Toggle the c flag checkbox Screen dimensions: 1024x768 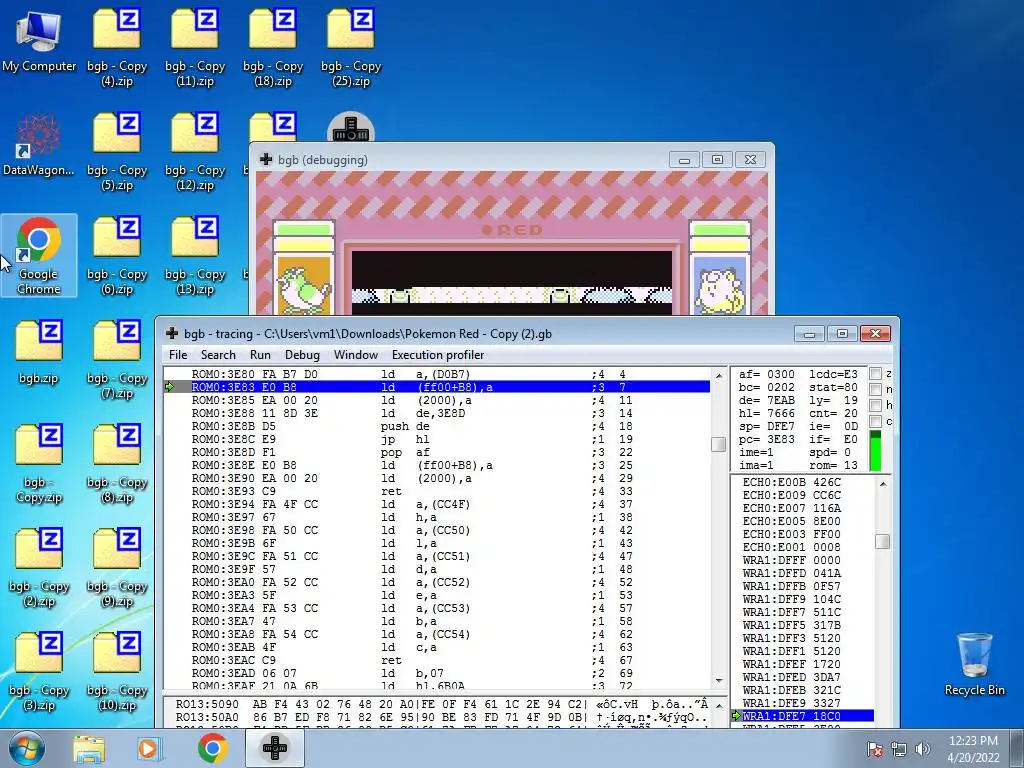[875, 421]
